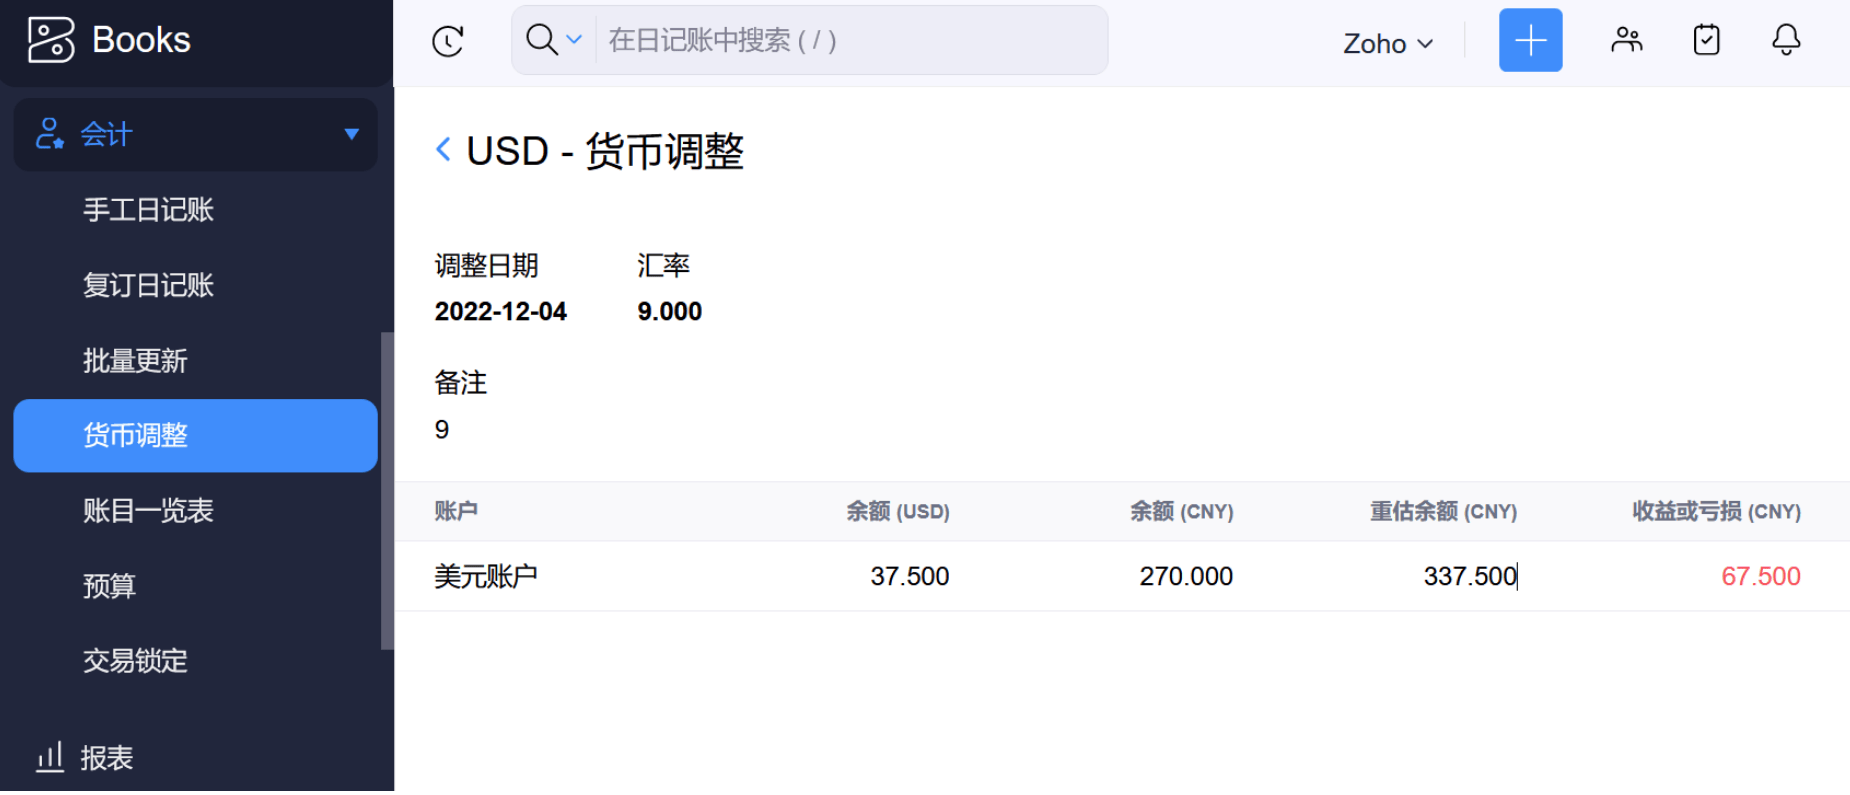
Task: Click the 重估余额 (CNY) column header
Action: 1443,511
